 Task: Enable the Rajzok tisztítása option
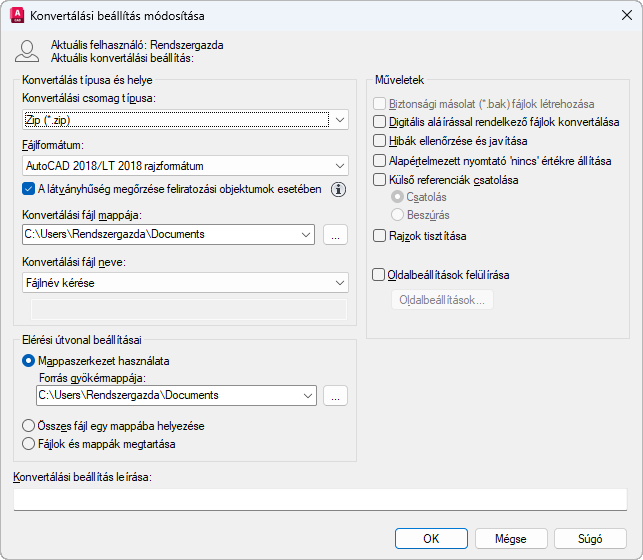pyautogui.click(x=379, y=237)
